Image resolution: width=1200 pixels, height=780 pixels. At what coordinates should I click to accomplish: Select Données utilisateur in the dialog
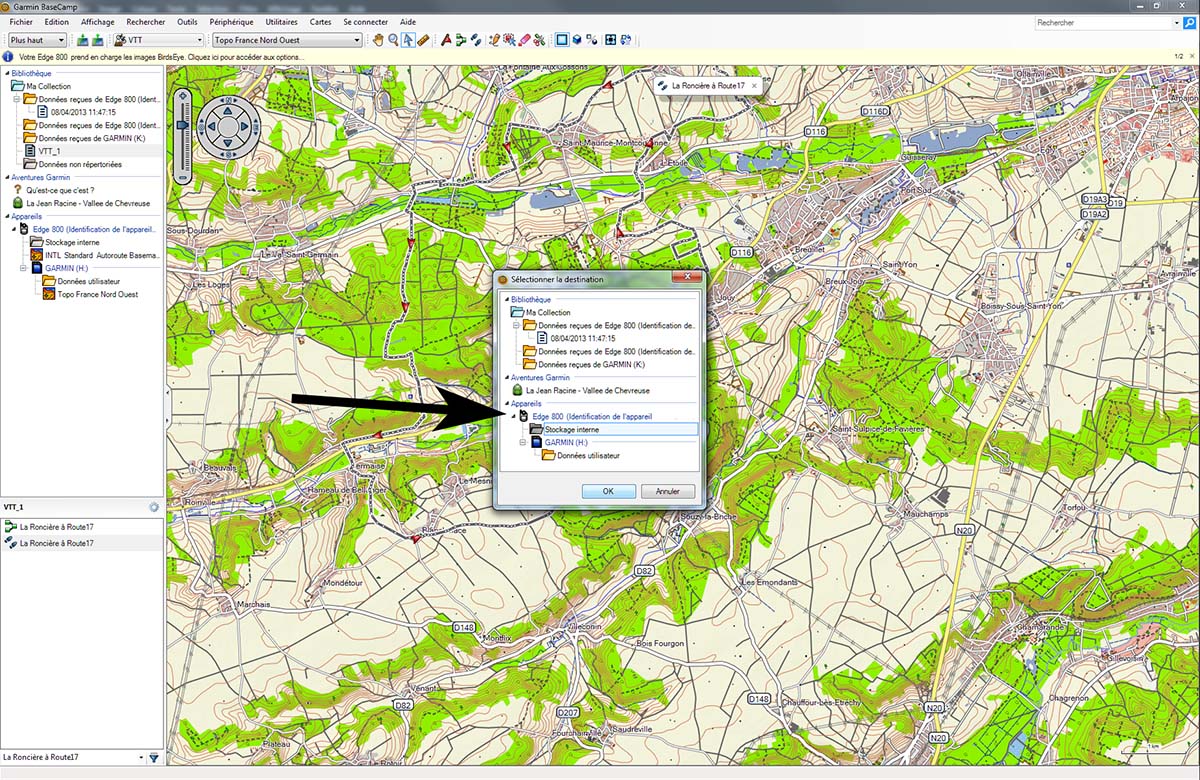point(587,455)
